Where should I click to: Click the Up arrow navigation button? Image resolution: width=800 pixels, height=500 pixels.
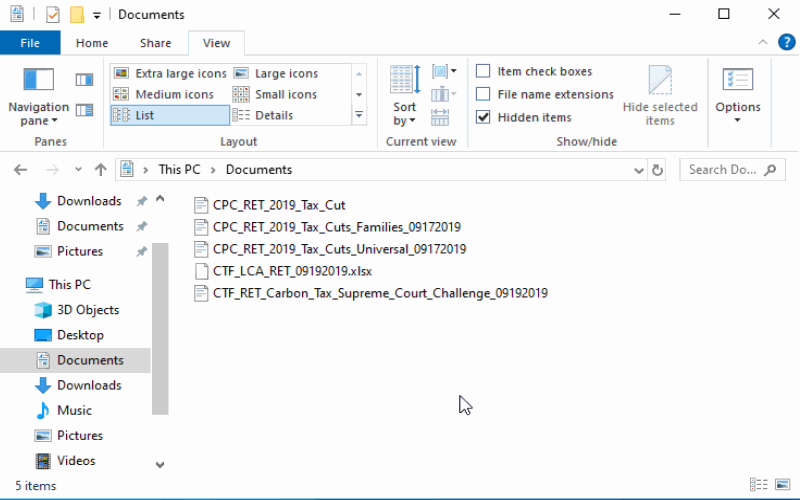(100, 170)
